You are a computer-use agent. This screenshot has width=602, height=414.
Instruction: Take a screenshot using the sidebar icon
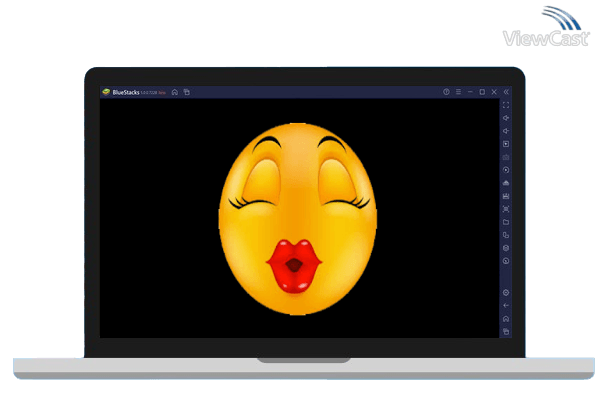coord(506,209)
